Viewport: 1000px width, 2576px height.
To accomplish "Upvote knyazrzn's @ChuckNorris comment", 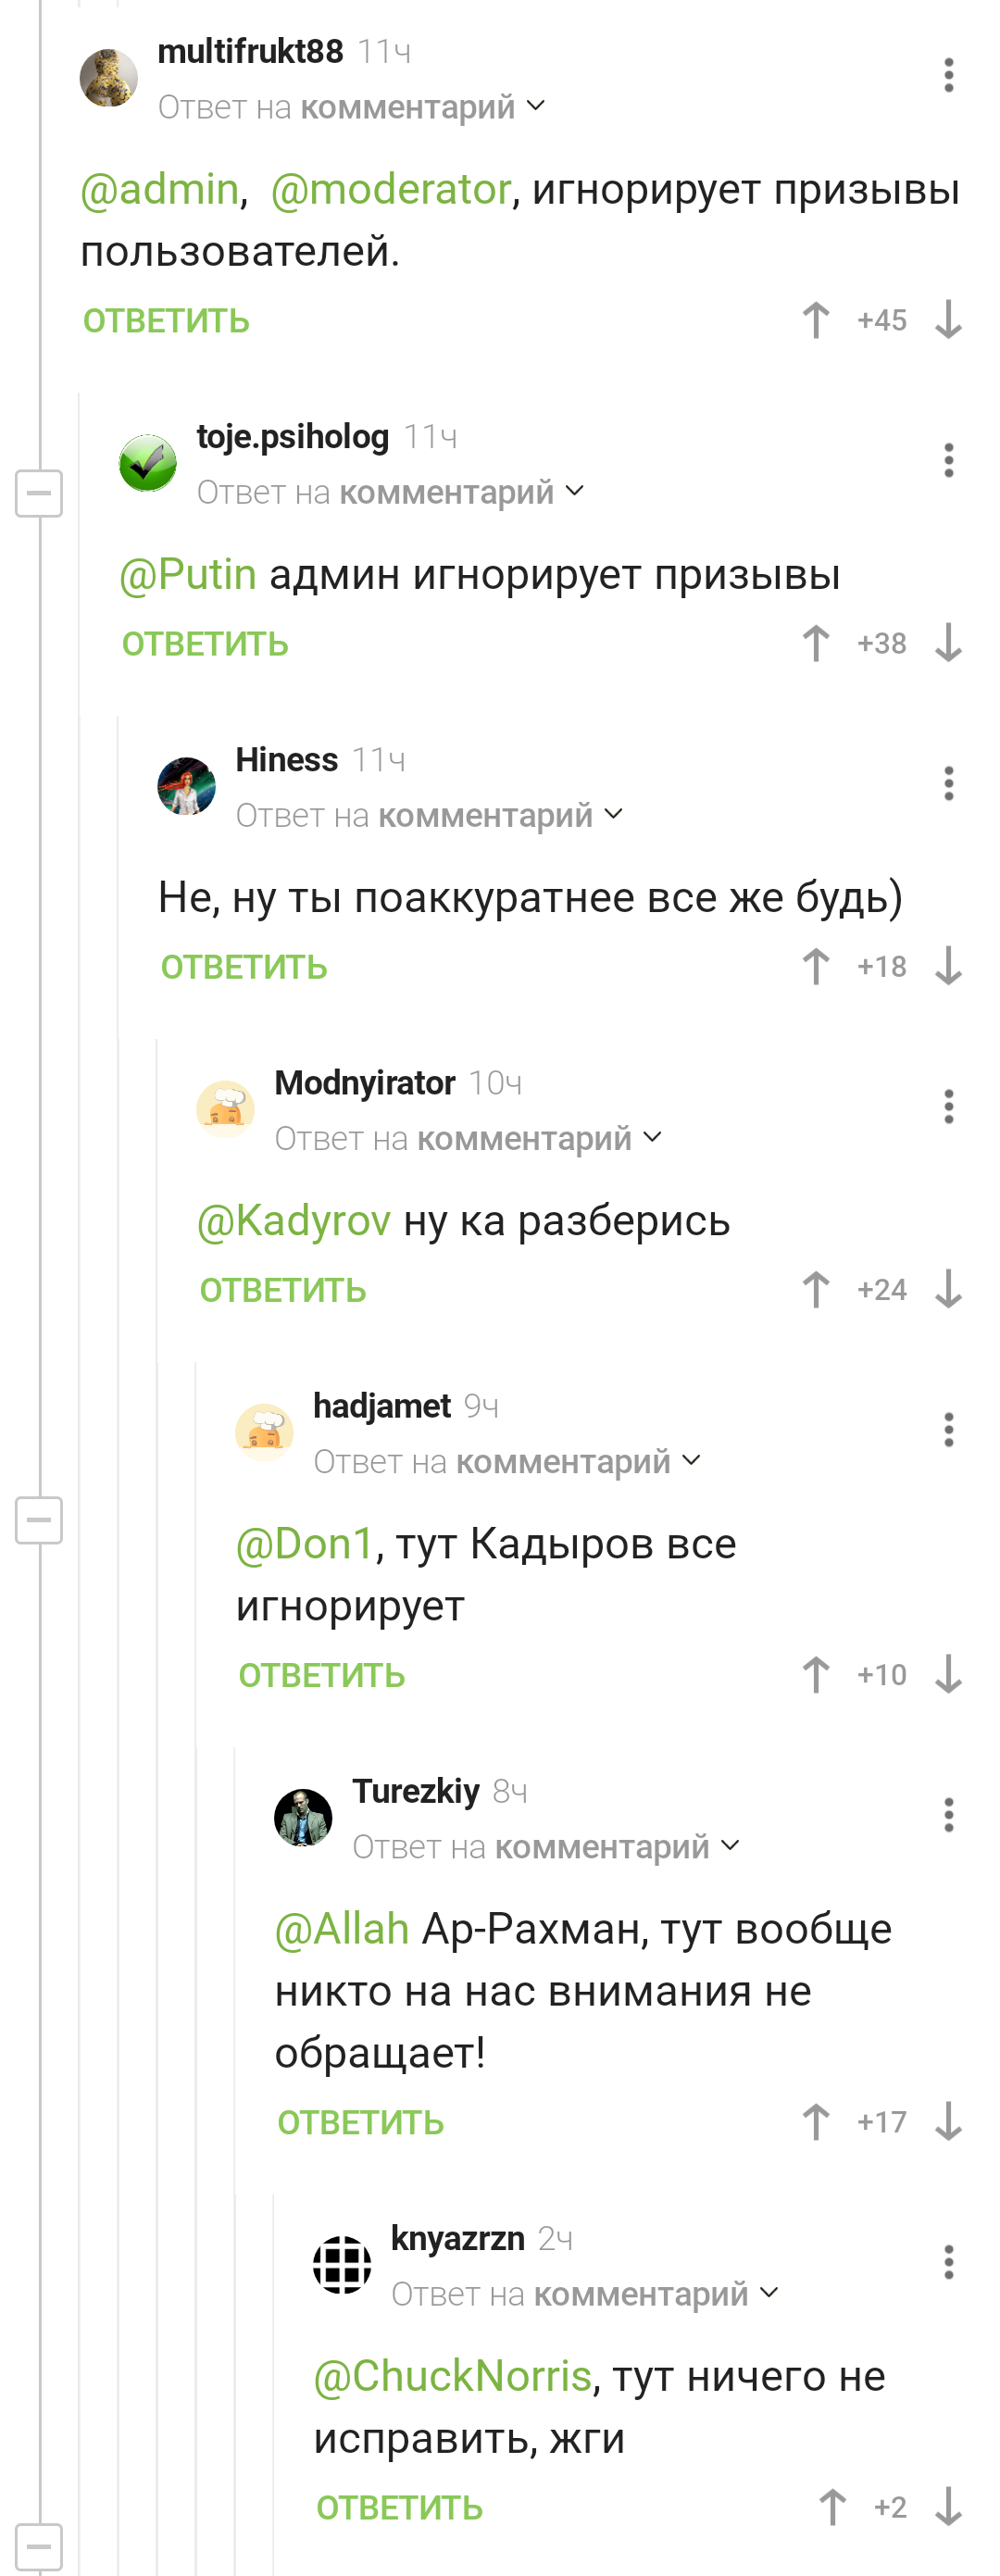I will 832,2506.
